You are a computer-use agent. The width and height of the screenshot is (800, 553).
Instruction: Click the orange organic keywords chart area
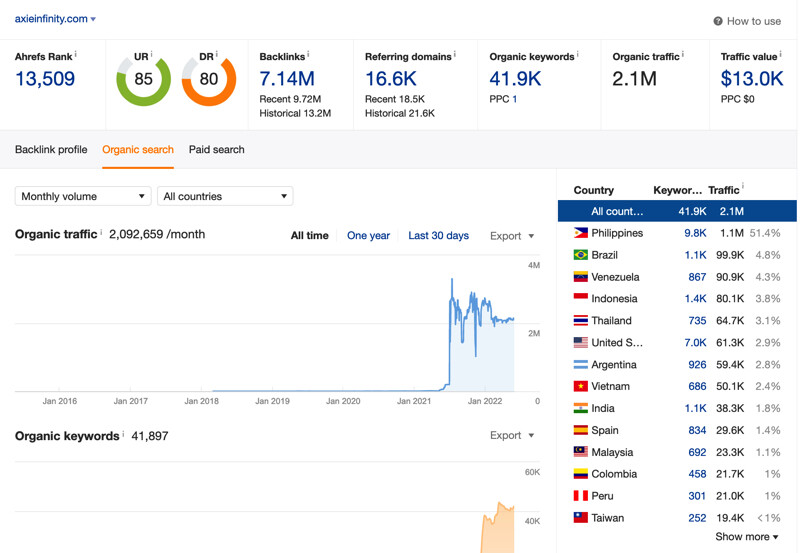coord(497,531)
